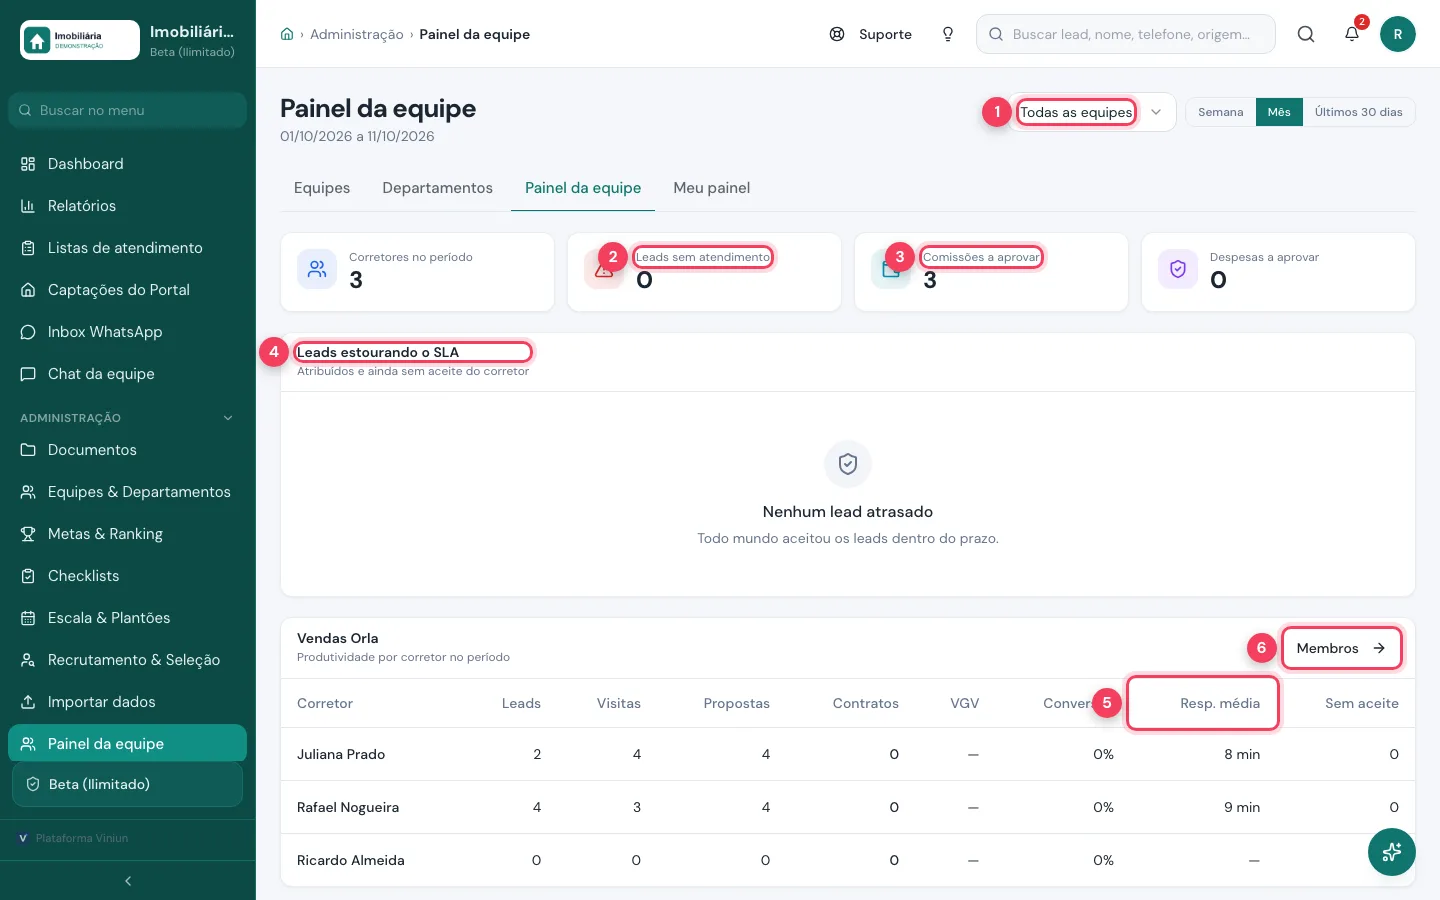Open the Dashboard sidebar item

click(127, 164)
